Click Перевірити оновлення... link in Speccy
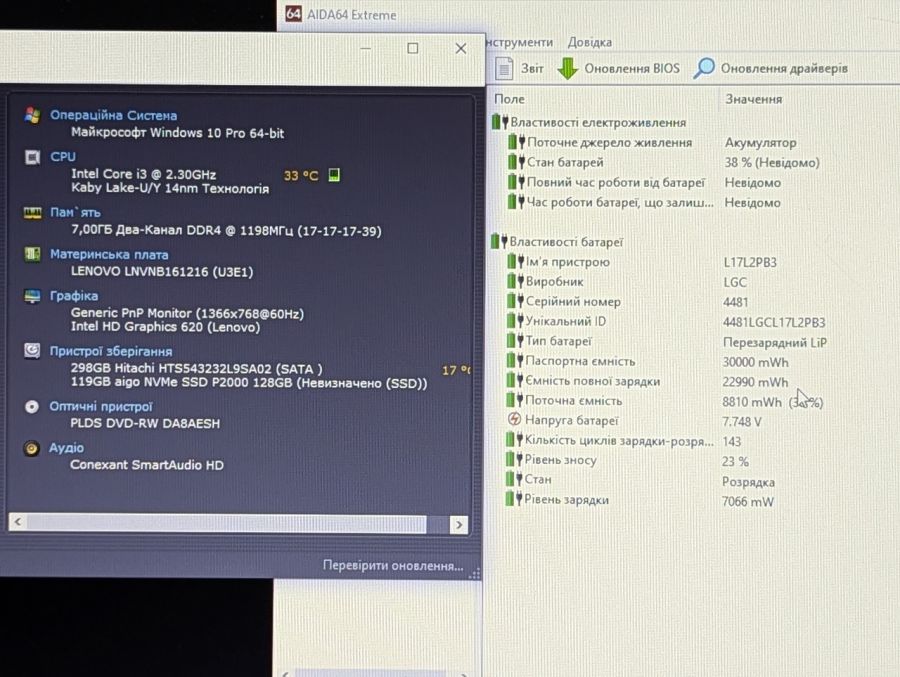This screenshot has height=677, width=900. tap(393, 566)
